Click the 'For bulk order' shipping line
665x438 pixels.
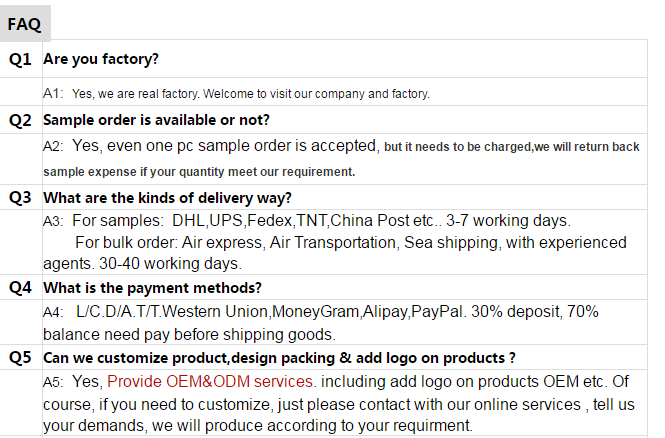[x=351, y=243]
